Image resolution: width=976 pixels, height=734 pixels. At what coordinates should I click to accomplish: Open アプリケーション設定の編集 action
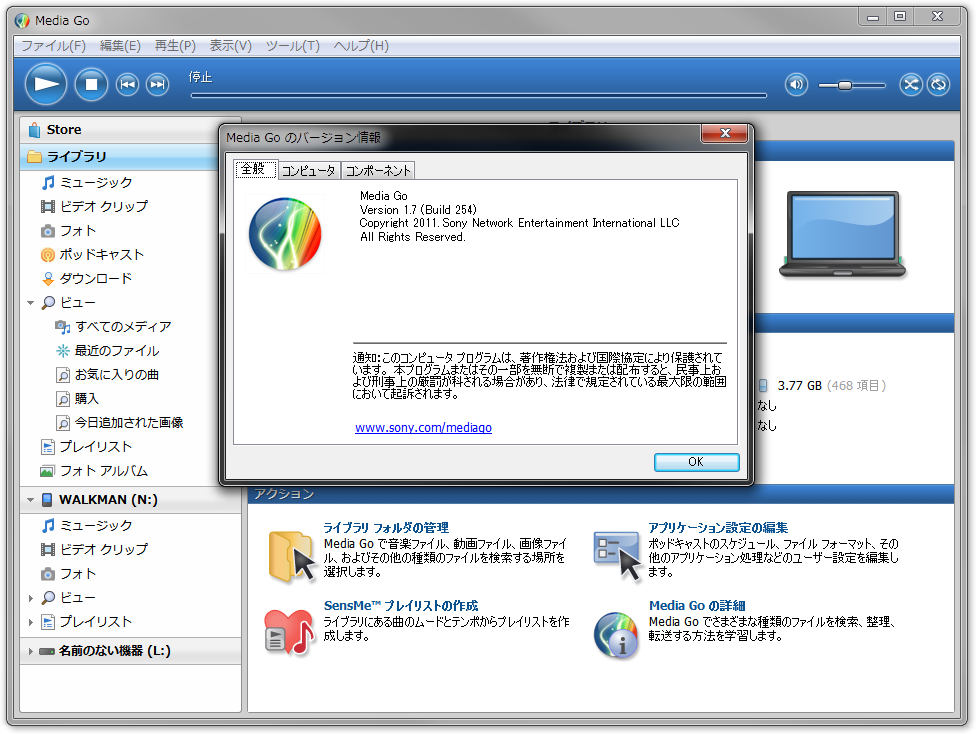[718, 528]
